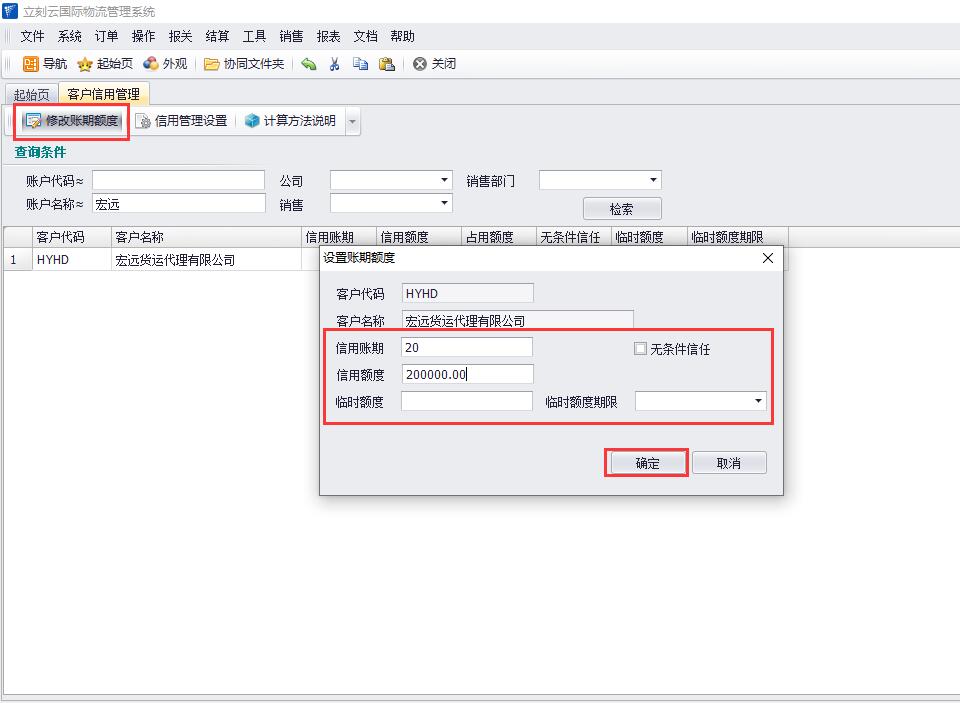Image resolution: width=960 pixels, height=703 pixels.
Task: Click the copy icon in toolbar
Action: (360, 64)
